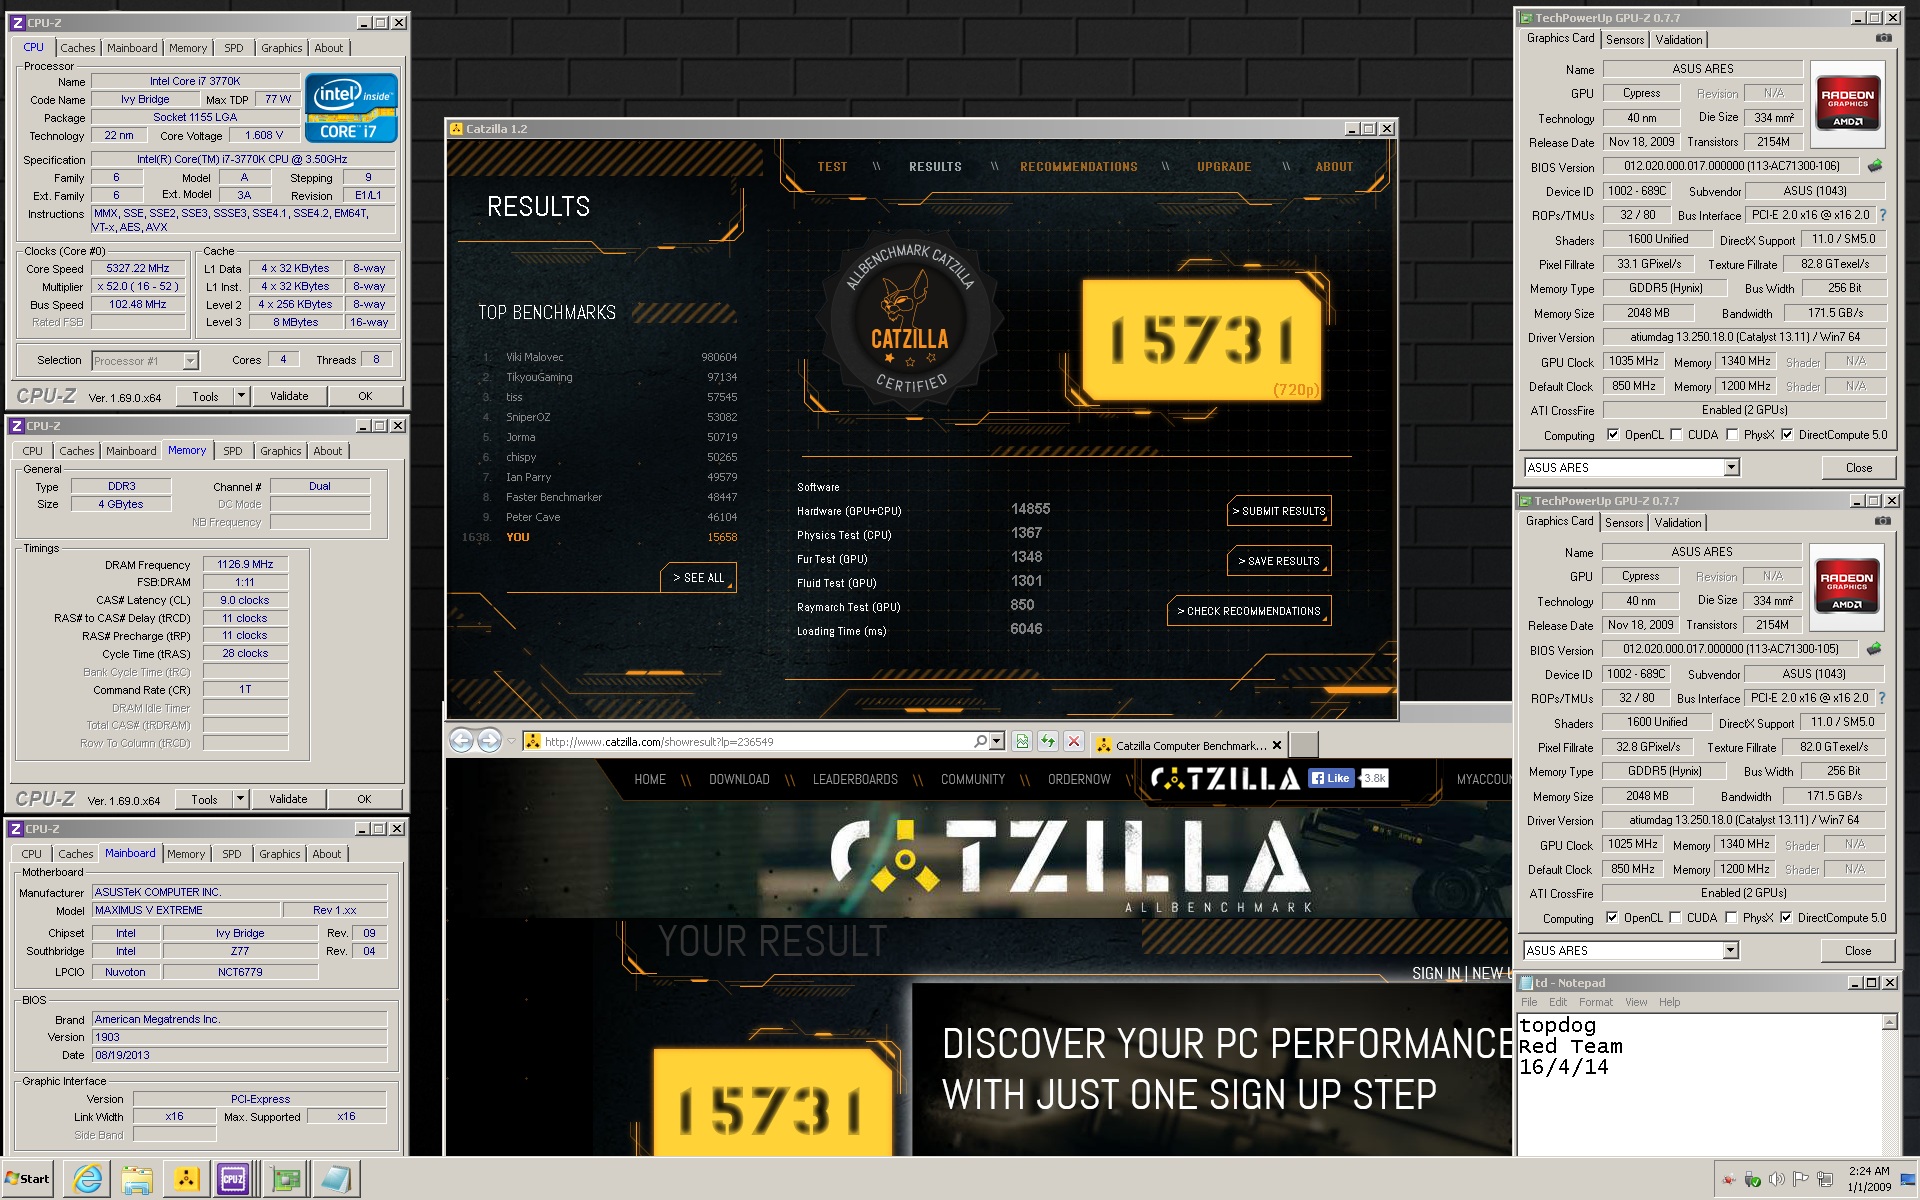
Task: Click SEE ALL button under top benchmarks
Action: 698,578
